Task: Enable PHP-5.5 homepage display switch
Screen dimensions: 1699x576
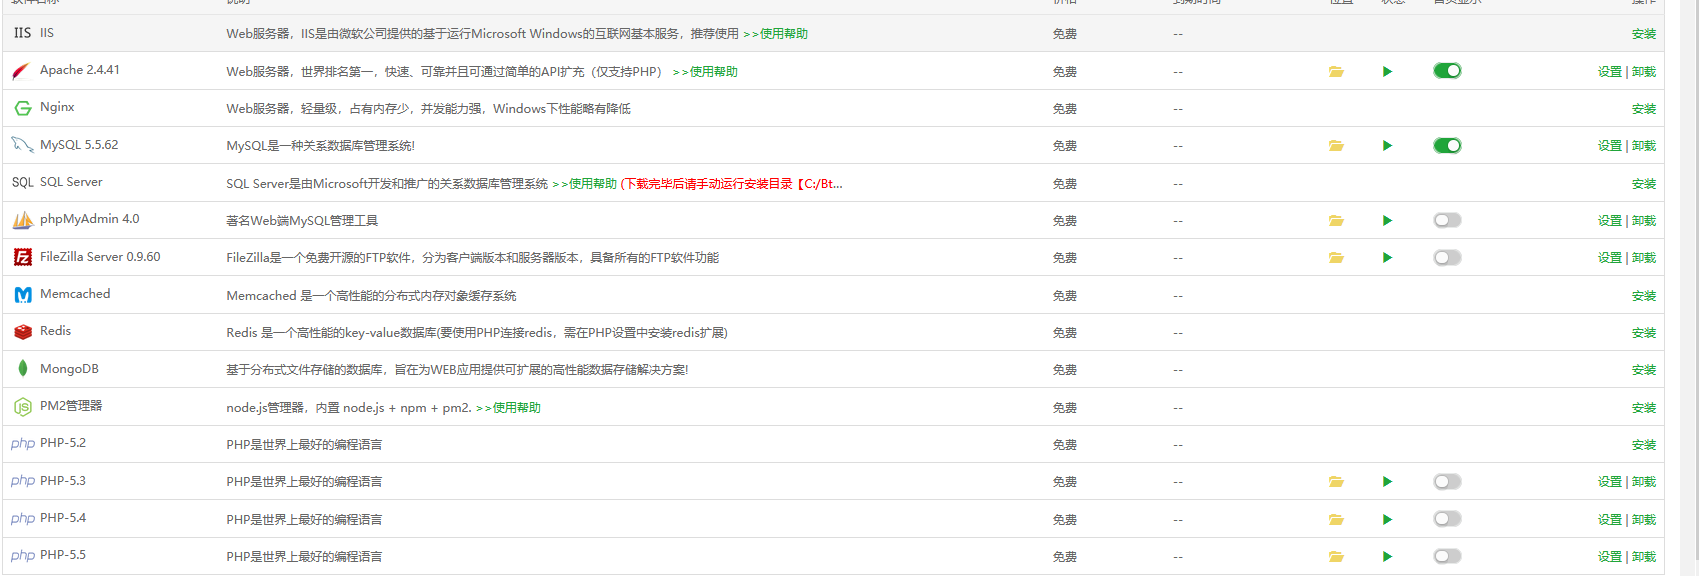Action: pos(1447,556)
